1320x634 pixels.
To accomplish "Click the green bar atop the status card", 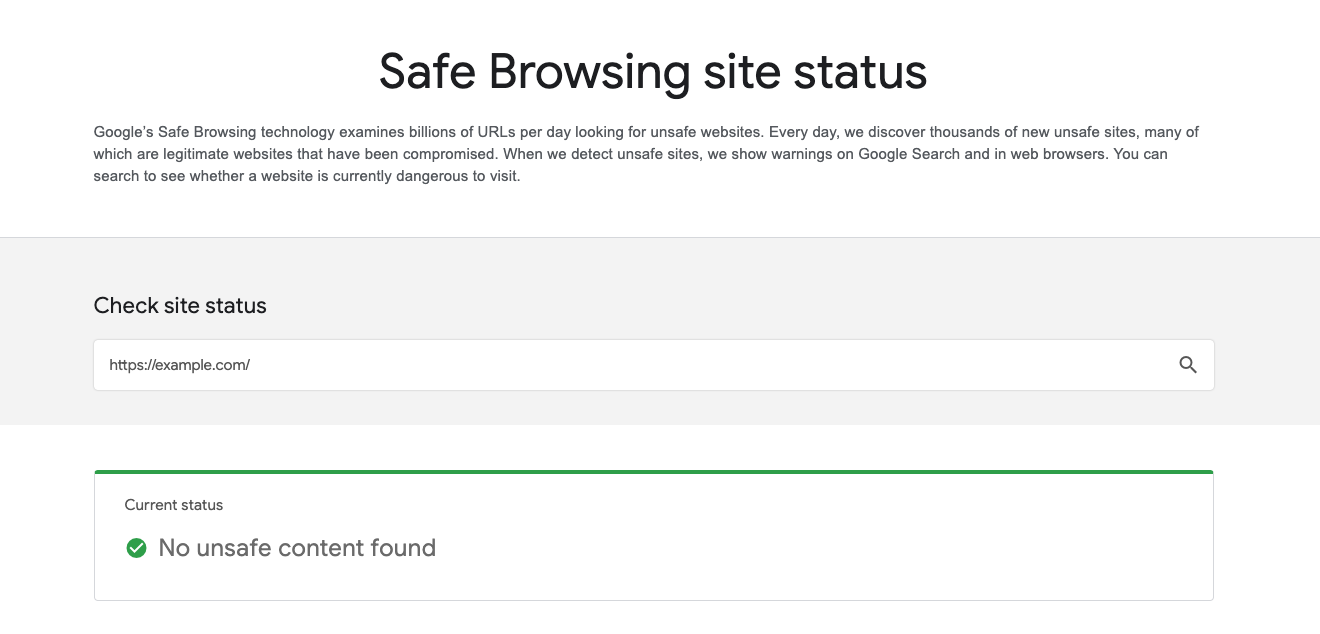I will (x=652, y=470).
